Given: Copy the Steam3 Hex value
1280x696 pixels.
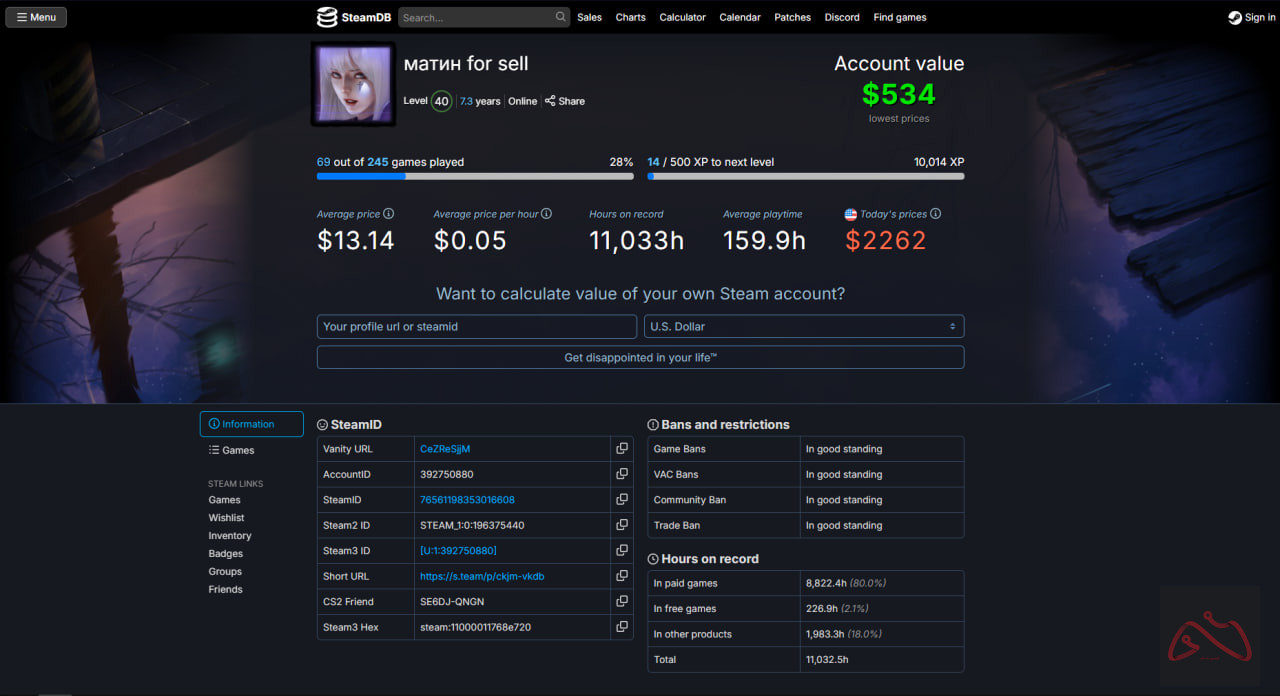Looking at the screenshot, I should pos(622,627).
